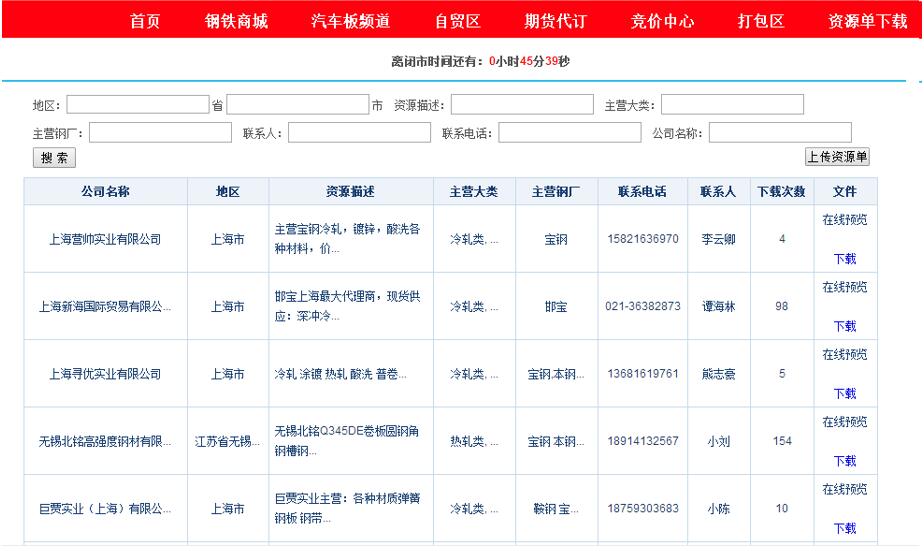Click the 地区 province input field
This screenshot has width=924, height=551.
point(138,105)
